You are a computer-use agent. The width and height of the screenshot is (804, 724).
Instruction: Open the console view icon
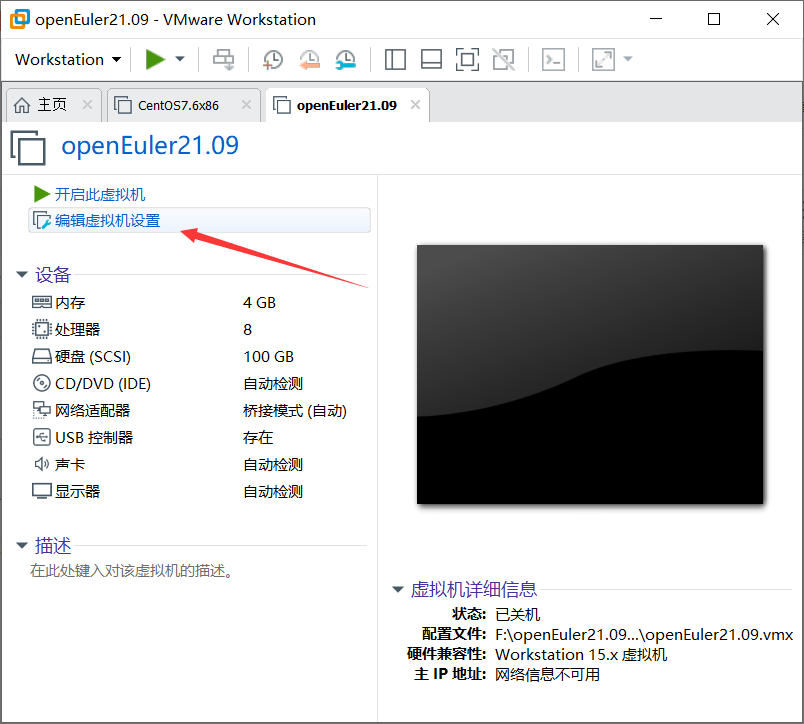(x=553, y=59)
